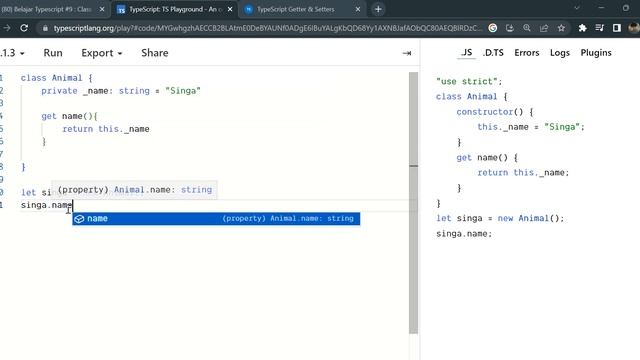
Task: Collapse the sidebar with the arrow icon
Action: click(x=407, y=53)
